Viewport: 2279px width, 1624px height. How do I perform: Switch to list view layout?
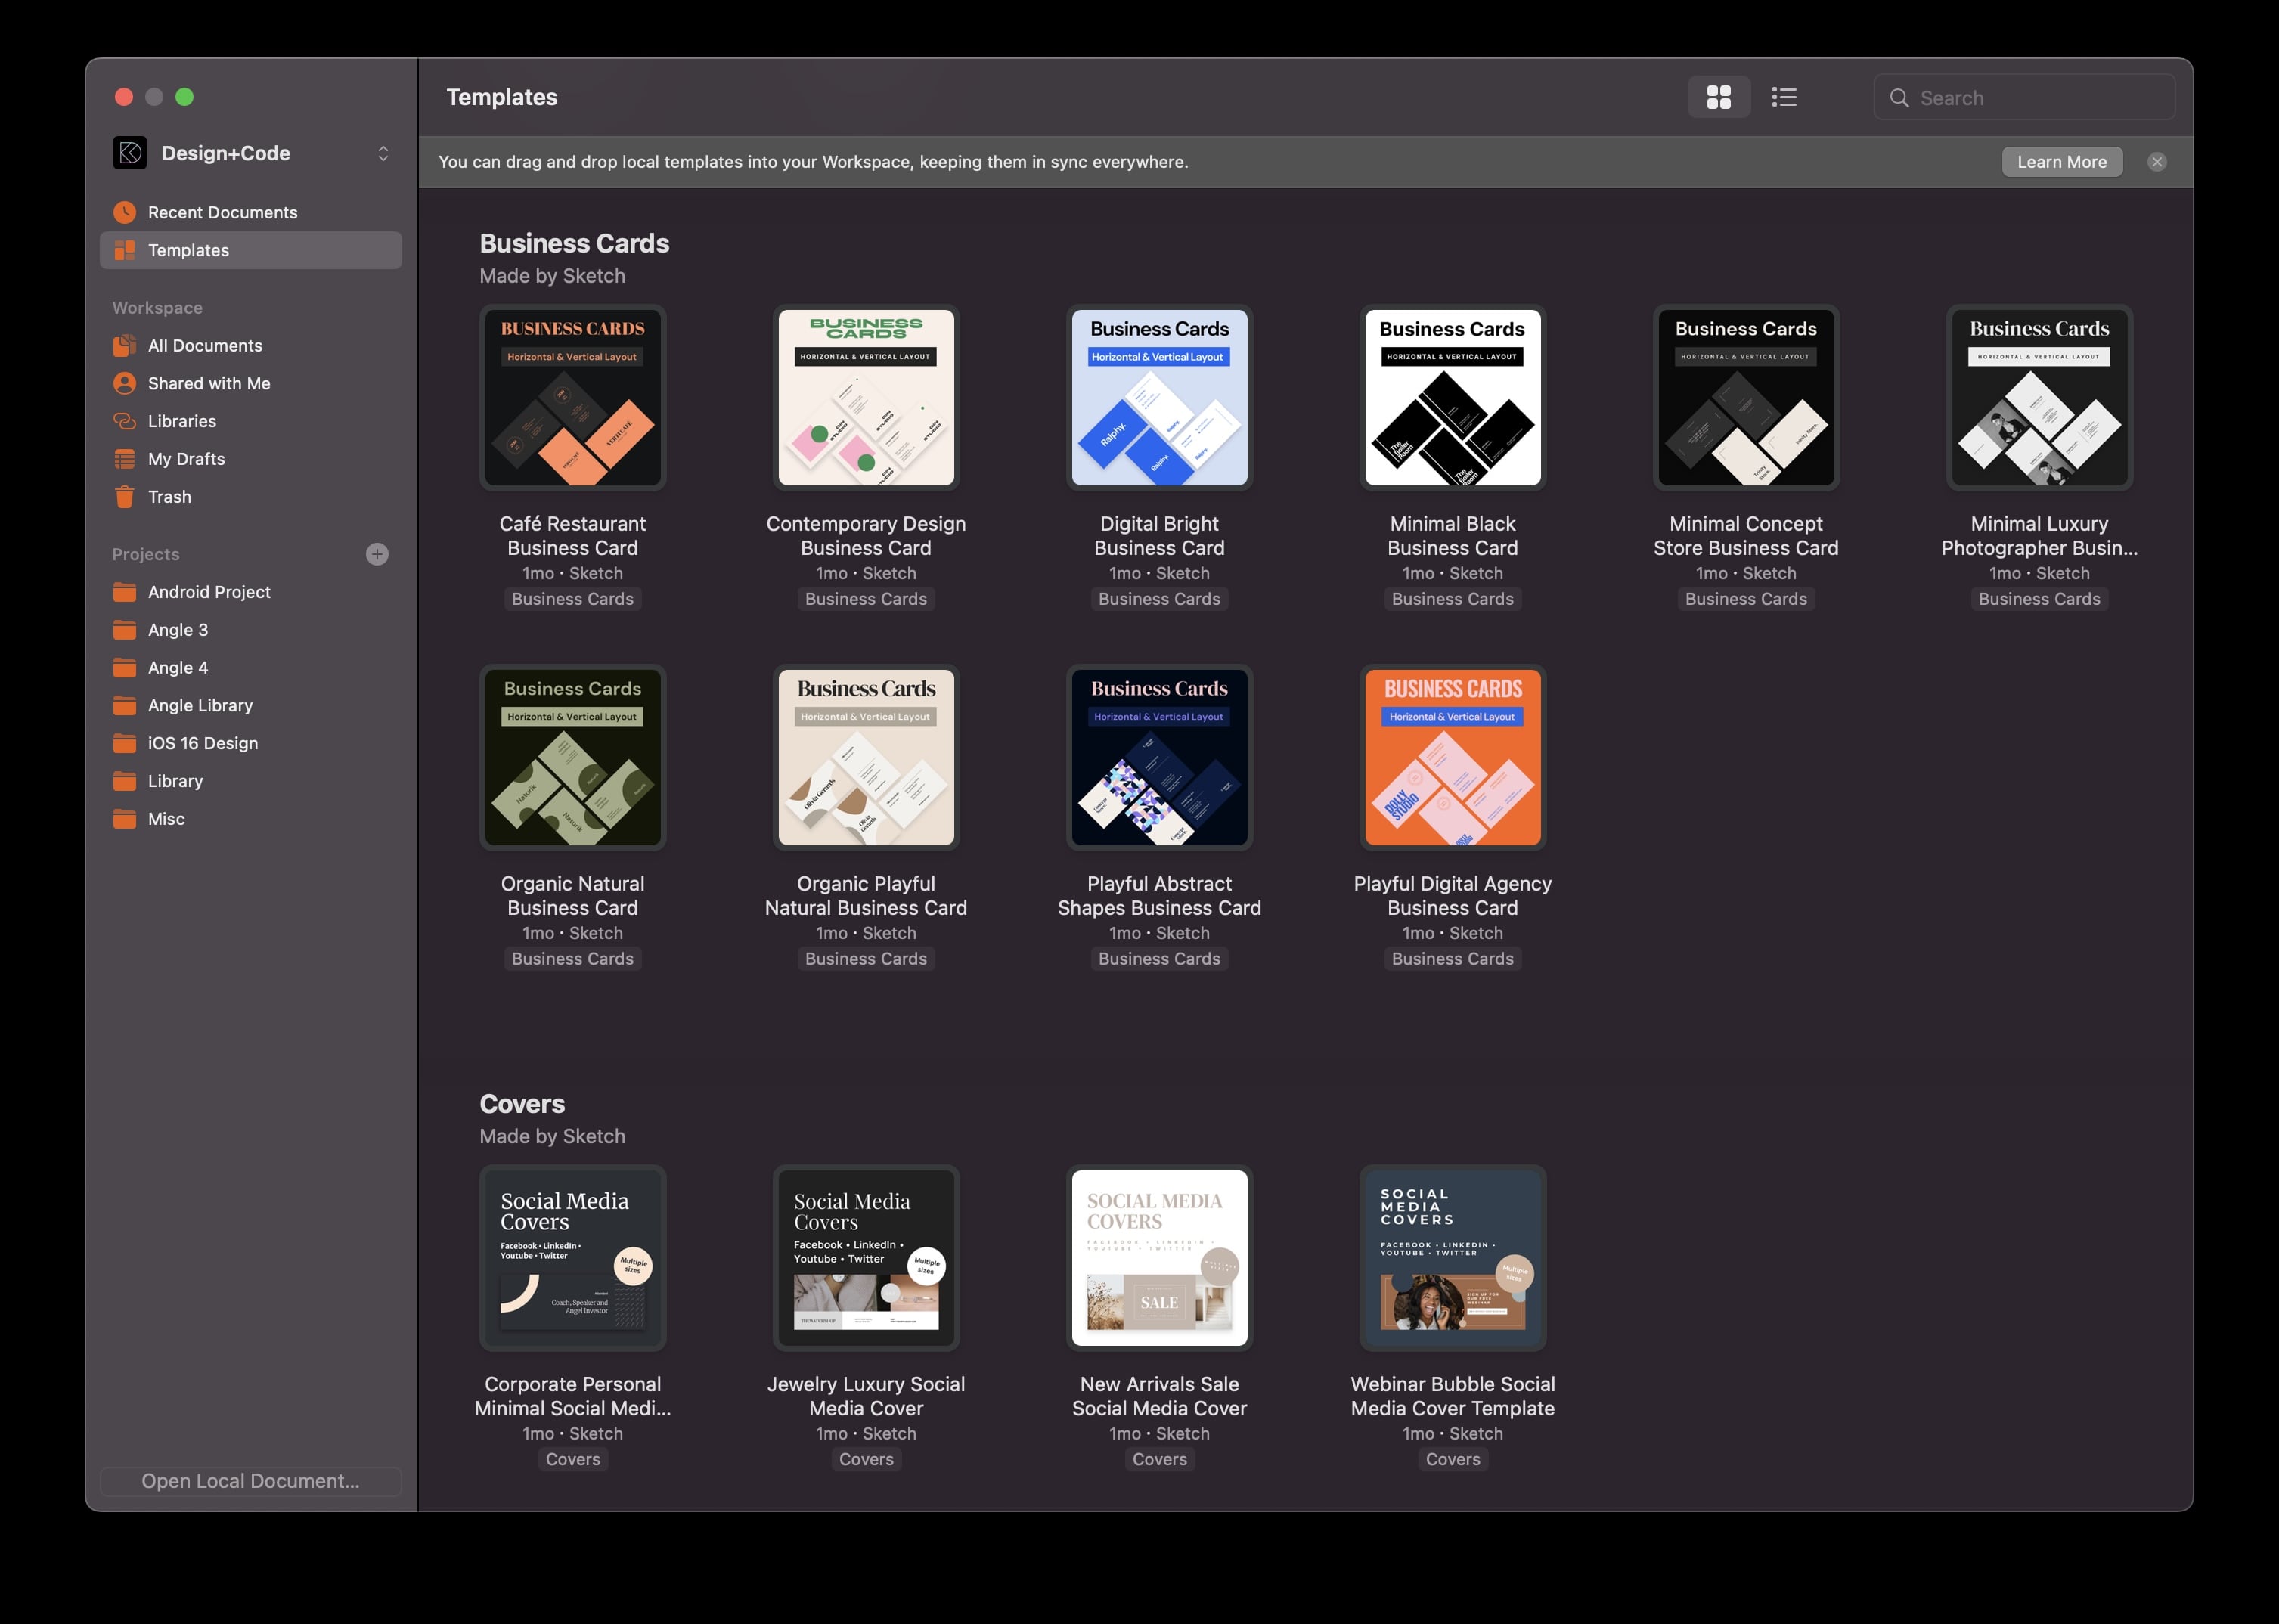(1784, 97)
